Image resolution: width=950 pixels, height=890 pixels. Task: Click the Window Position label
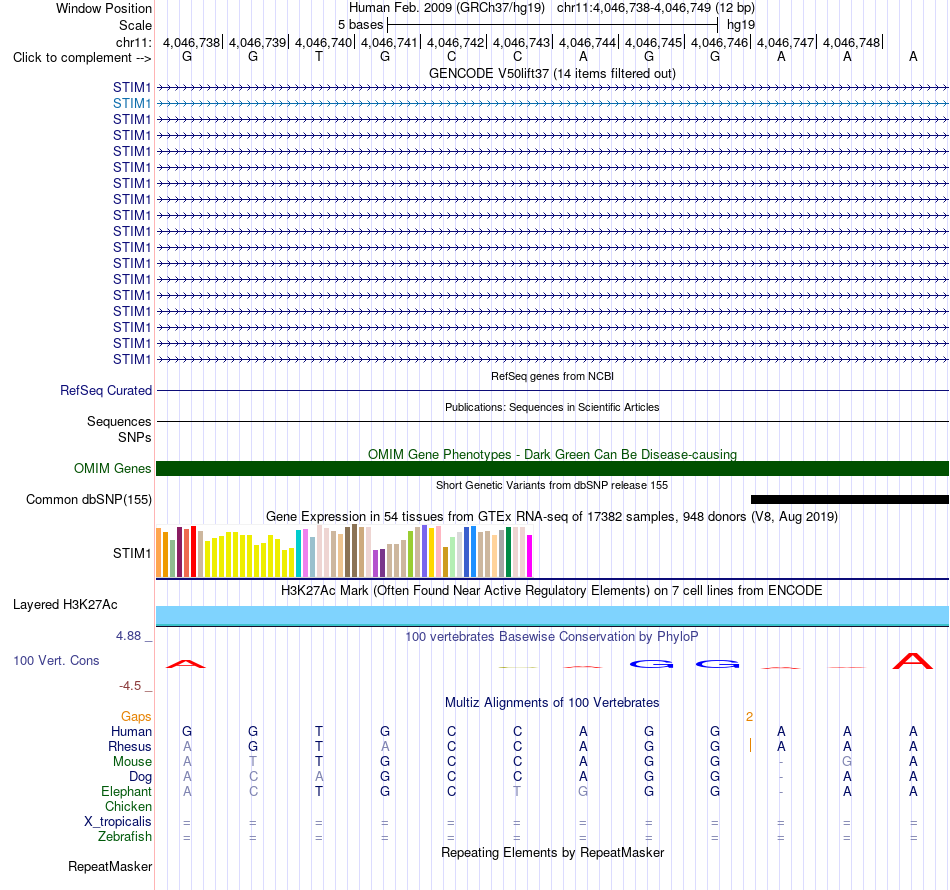coord(104,8)
